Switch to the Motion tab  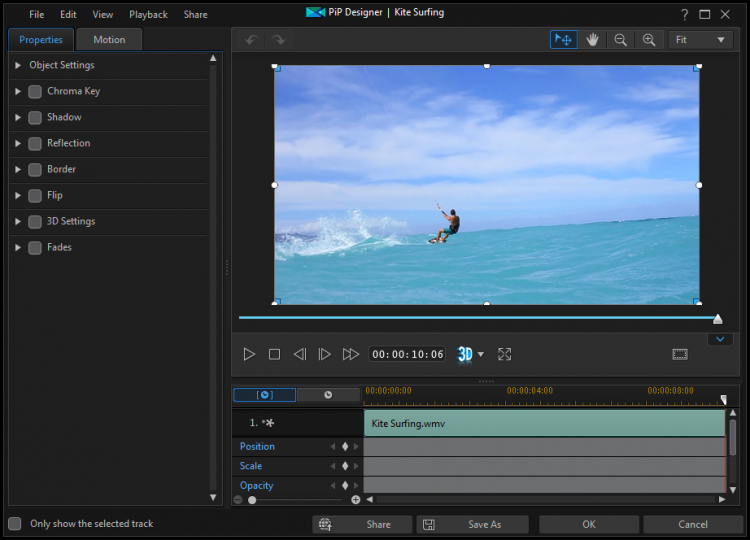109,40
